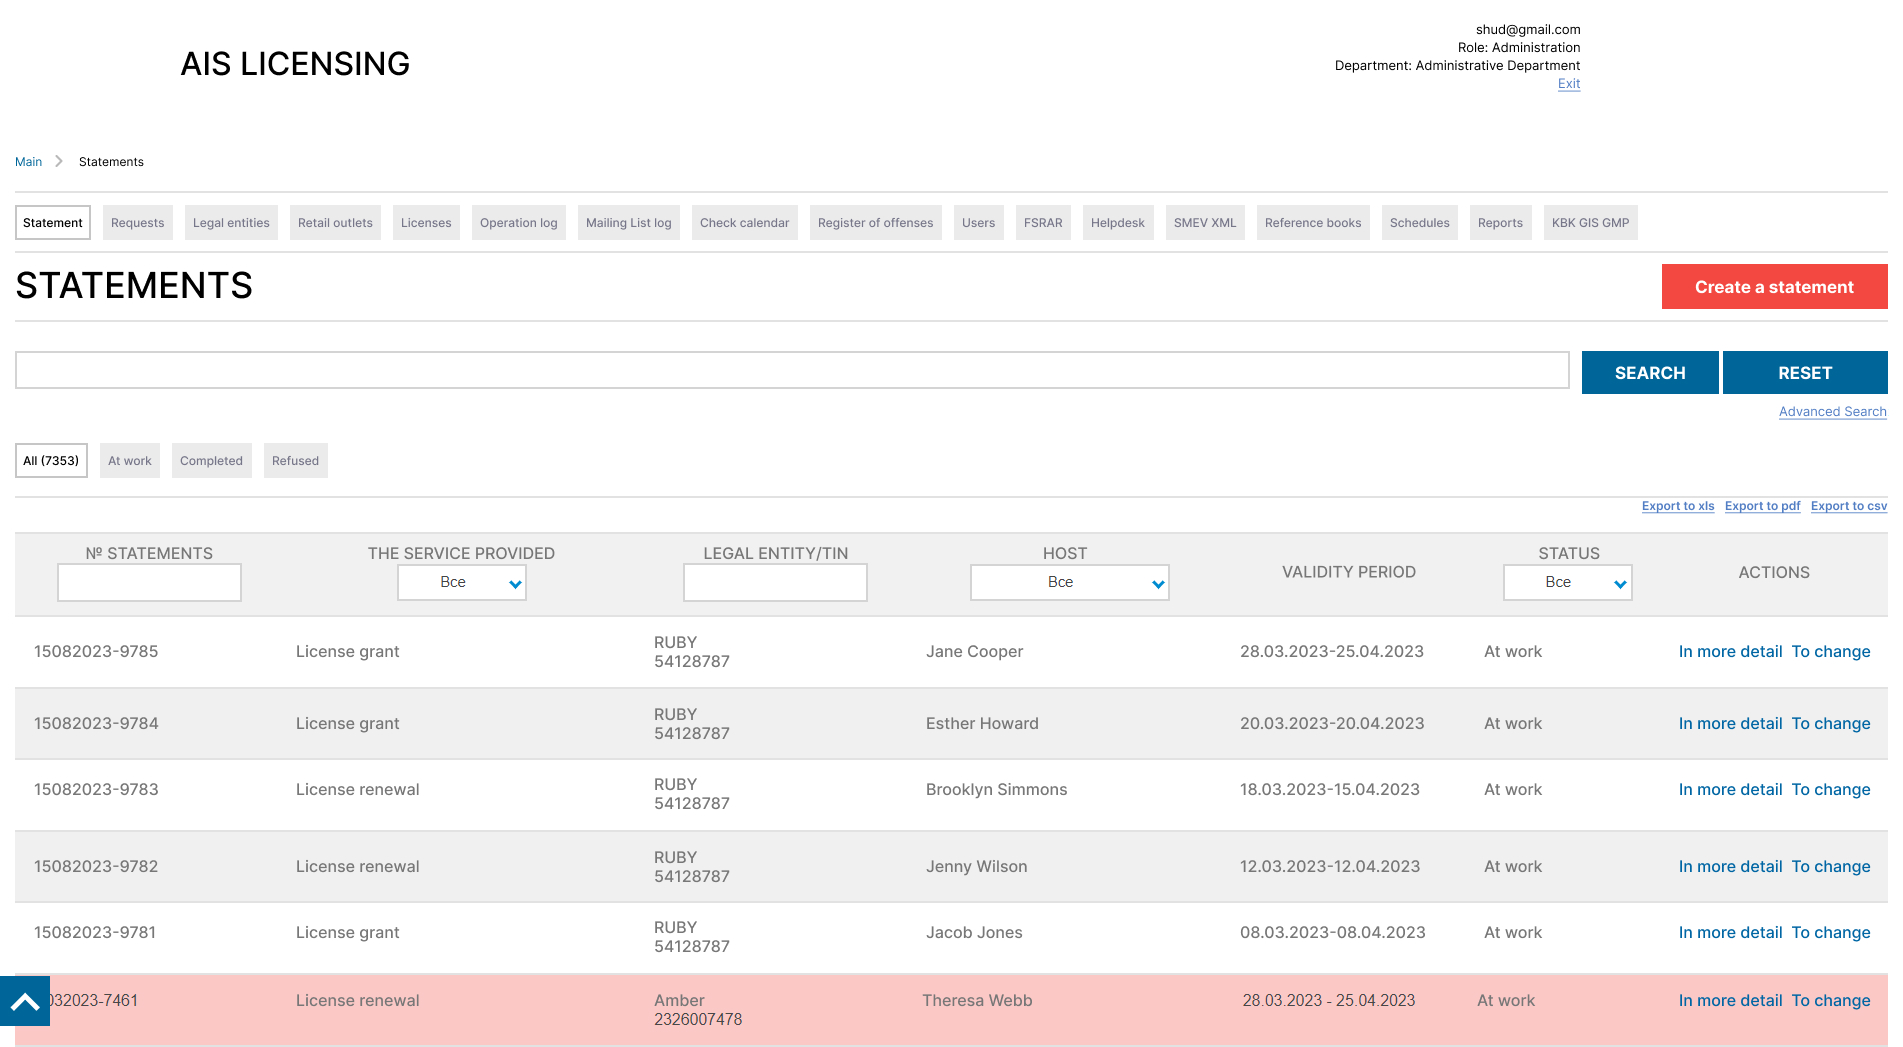This screenshot has height=1047, width=1903.
Task: Export the table to csv
Action: pos(1848,506)
